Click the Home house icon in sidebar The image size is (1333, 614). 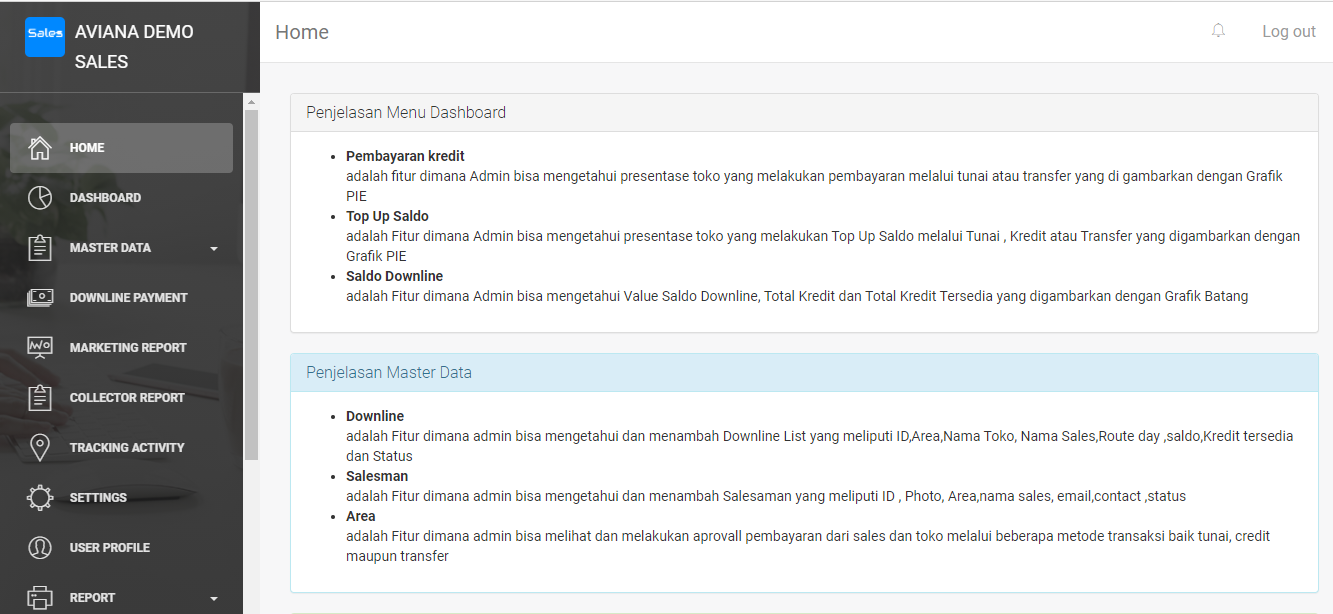pos(40,148)
